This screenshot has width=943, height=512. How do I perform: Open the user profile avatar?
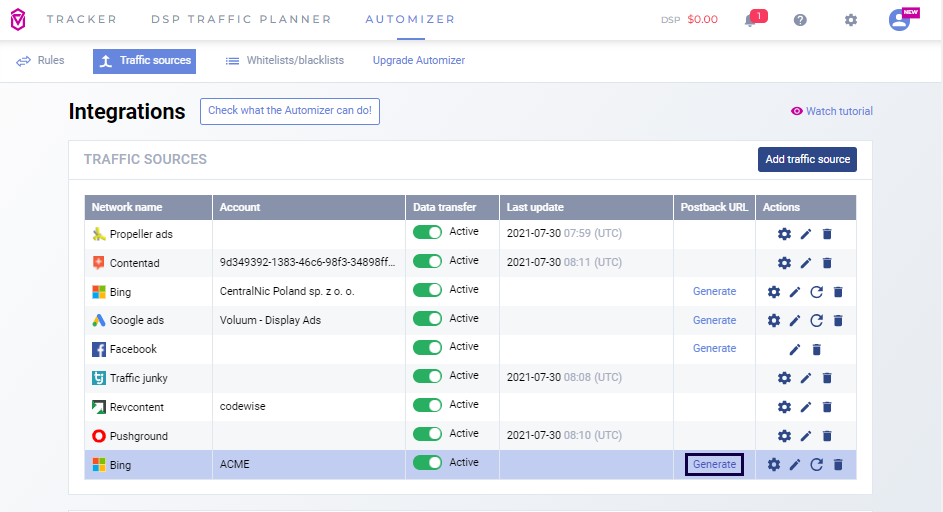click(x=899, y=20)
